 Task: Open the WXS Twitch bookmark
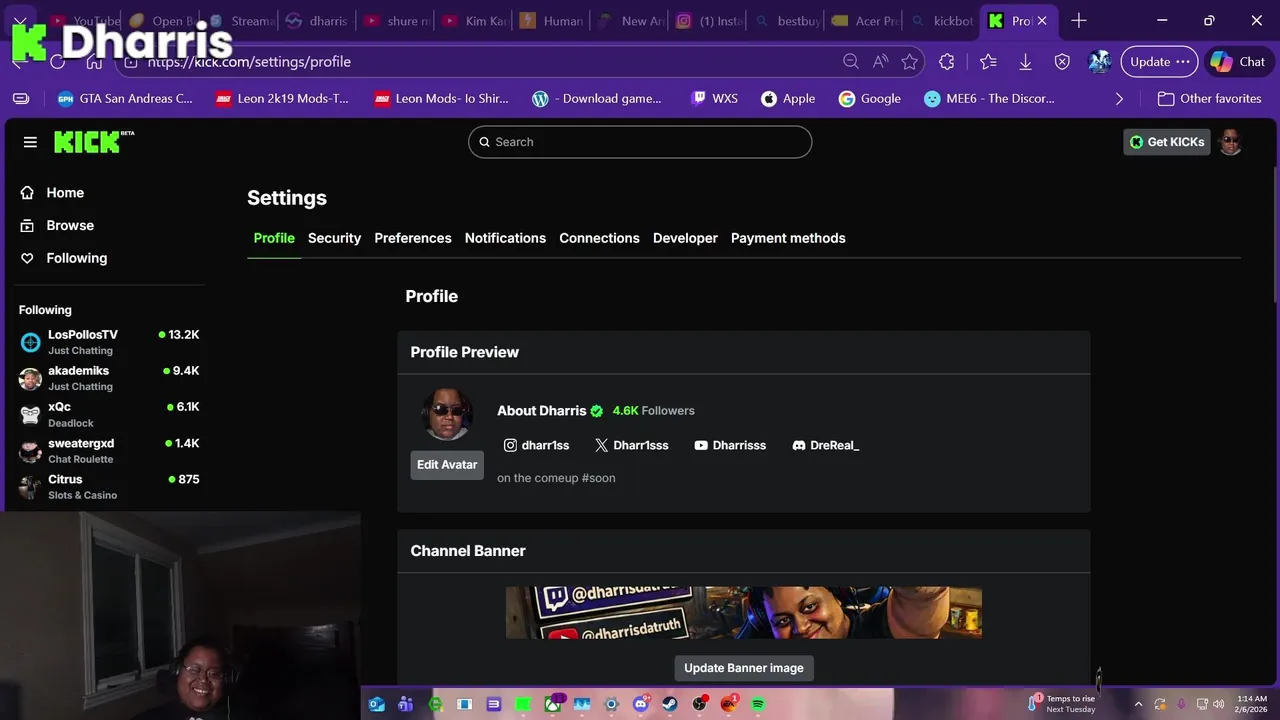(x=714, y=99)
